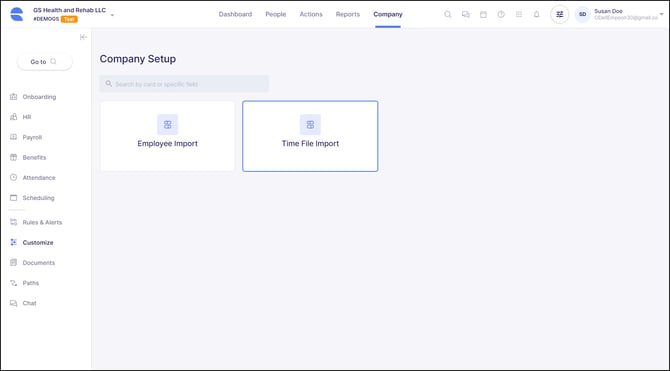Open the chat messages icon in header
670x371 pixels.
coord(465,14)
